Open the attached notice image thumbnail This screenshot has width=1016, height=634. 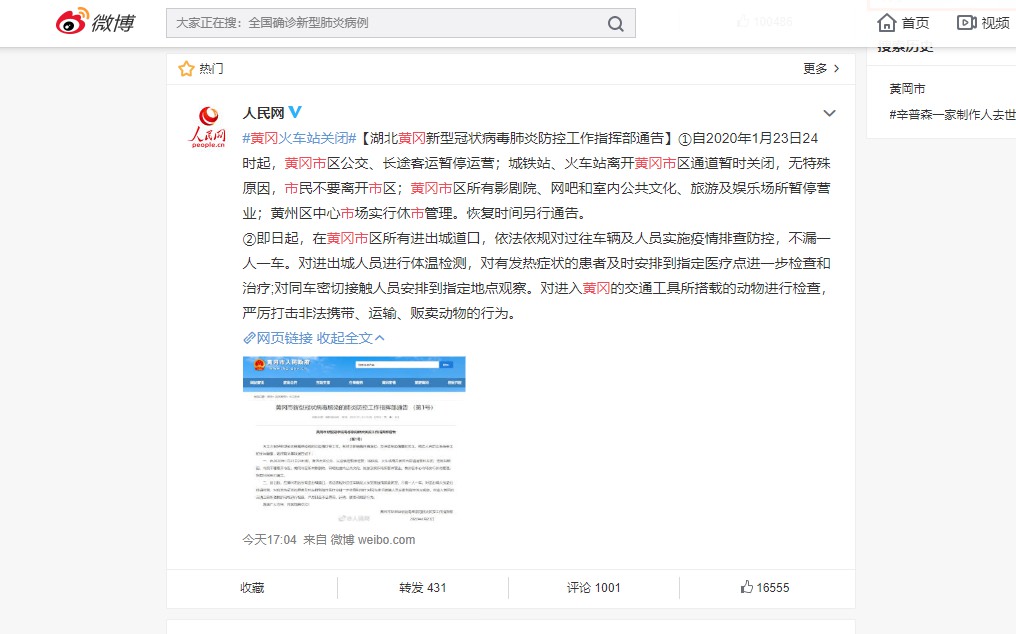354,440
